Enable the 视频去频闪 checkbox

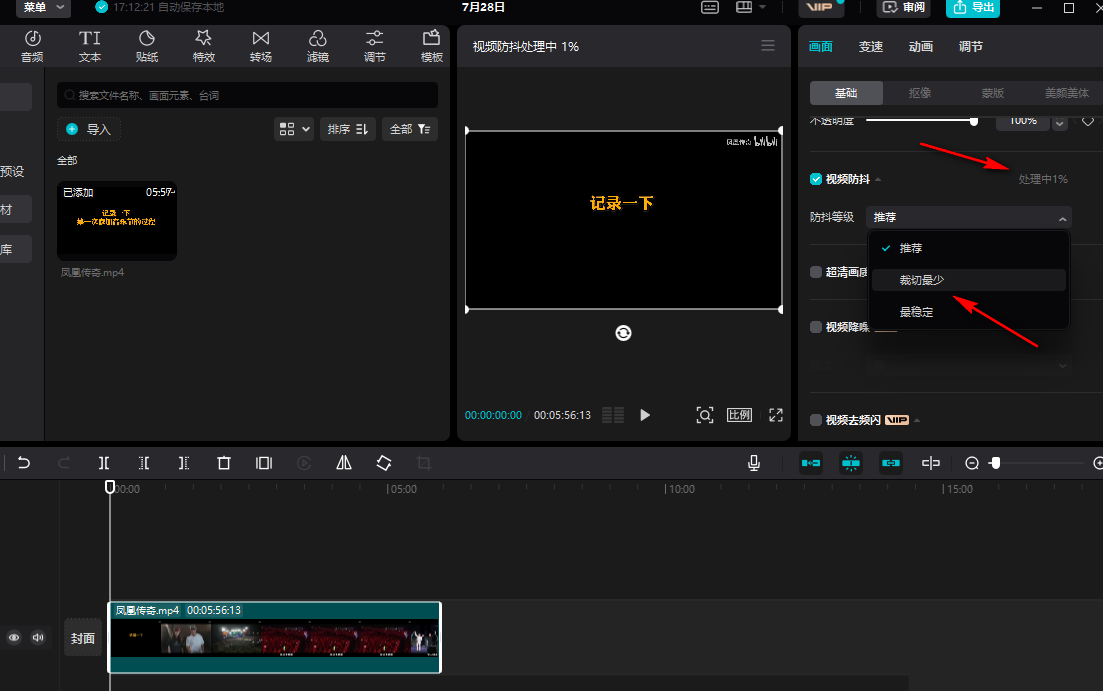[816, 420]
